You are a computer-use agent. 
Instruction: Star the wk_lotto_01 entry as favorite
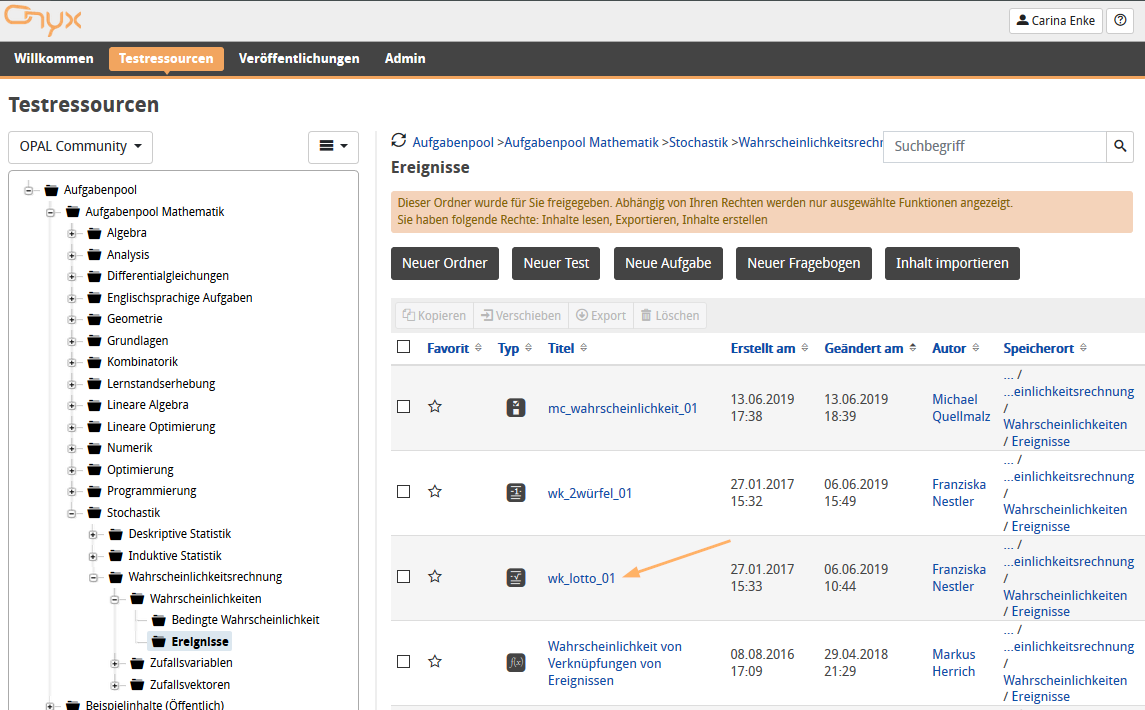(x=435, y=577)
